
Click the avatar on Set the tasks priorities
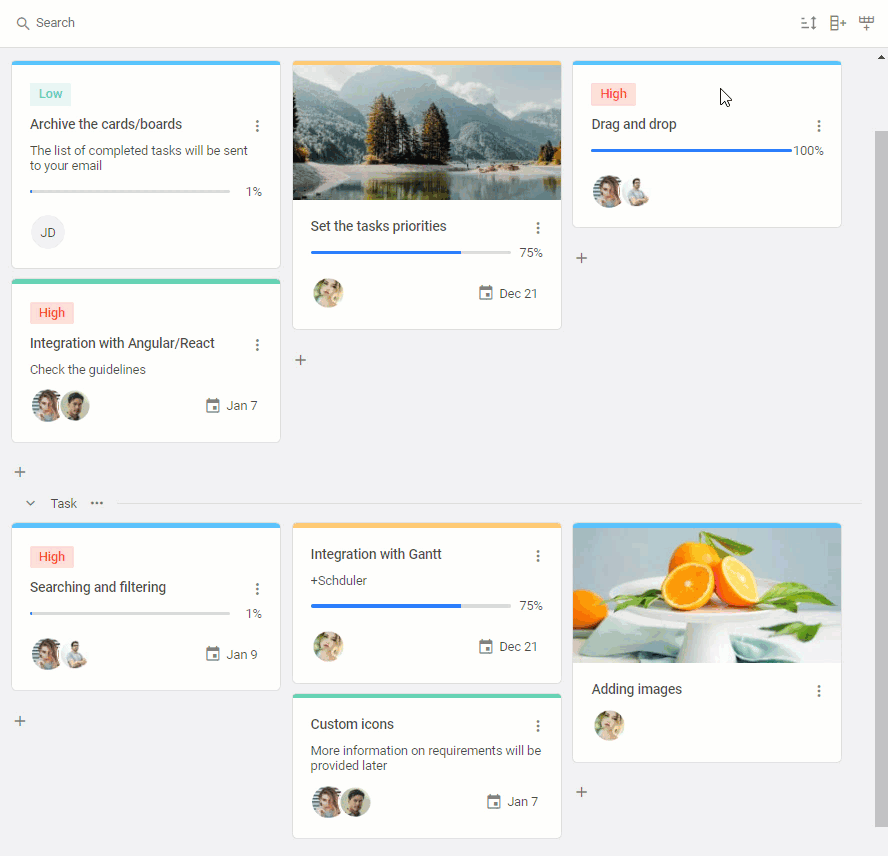tap(328, 293)
